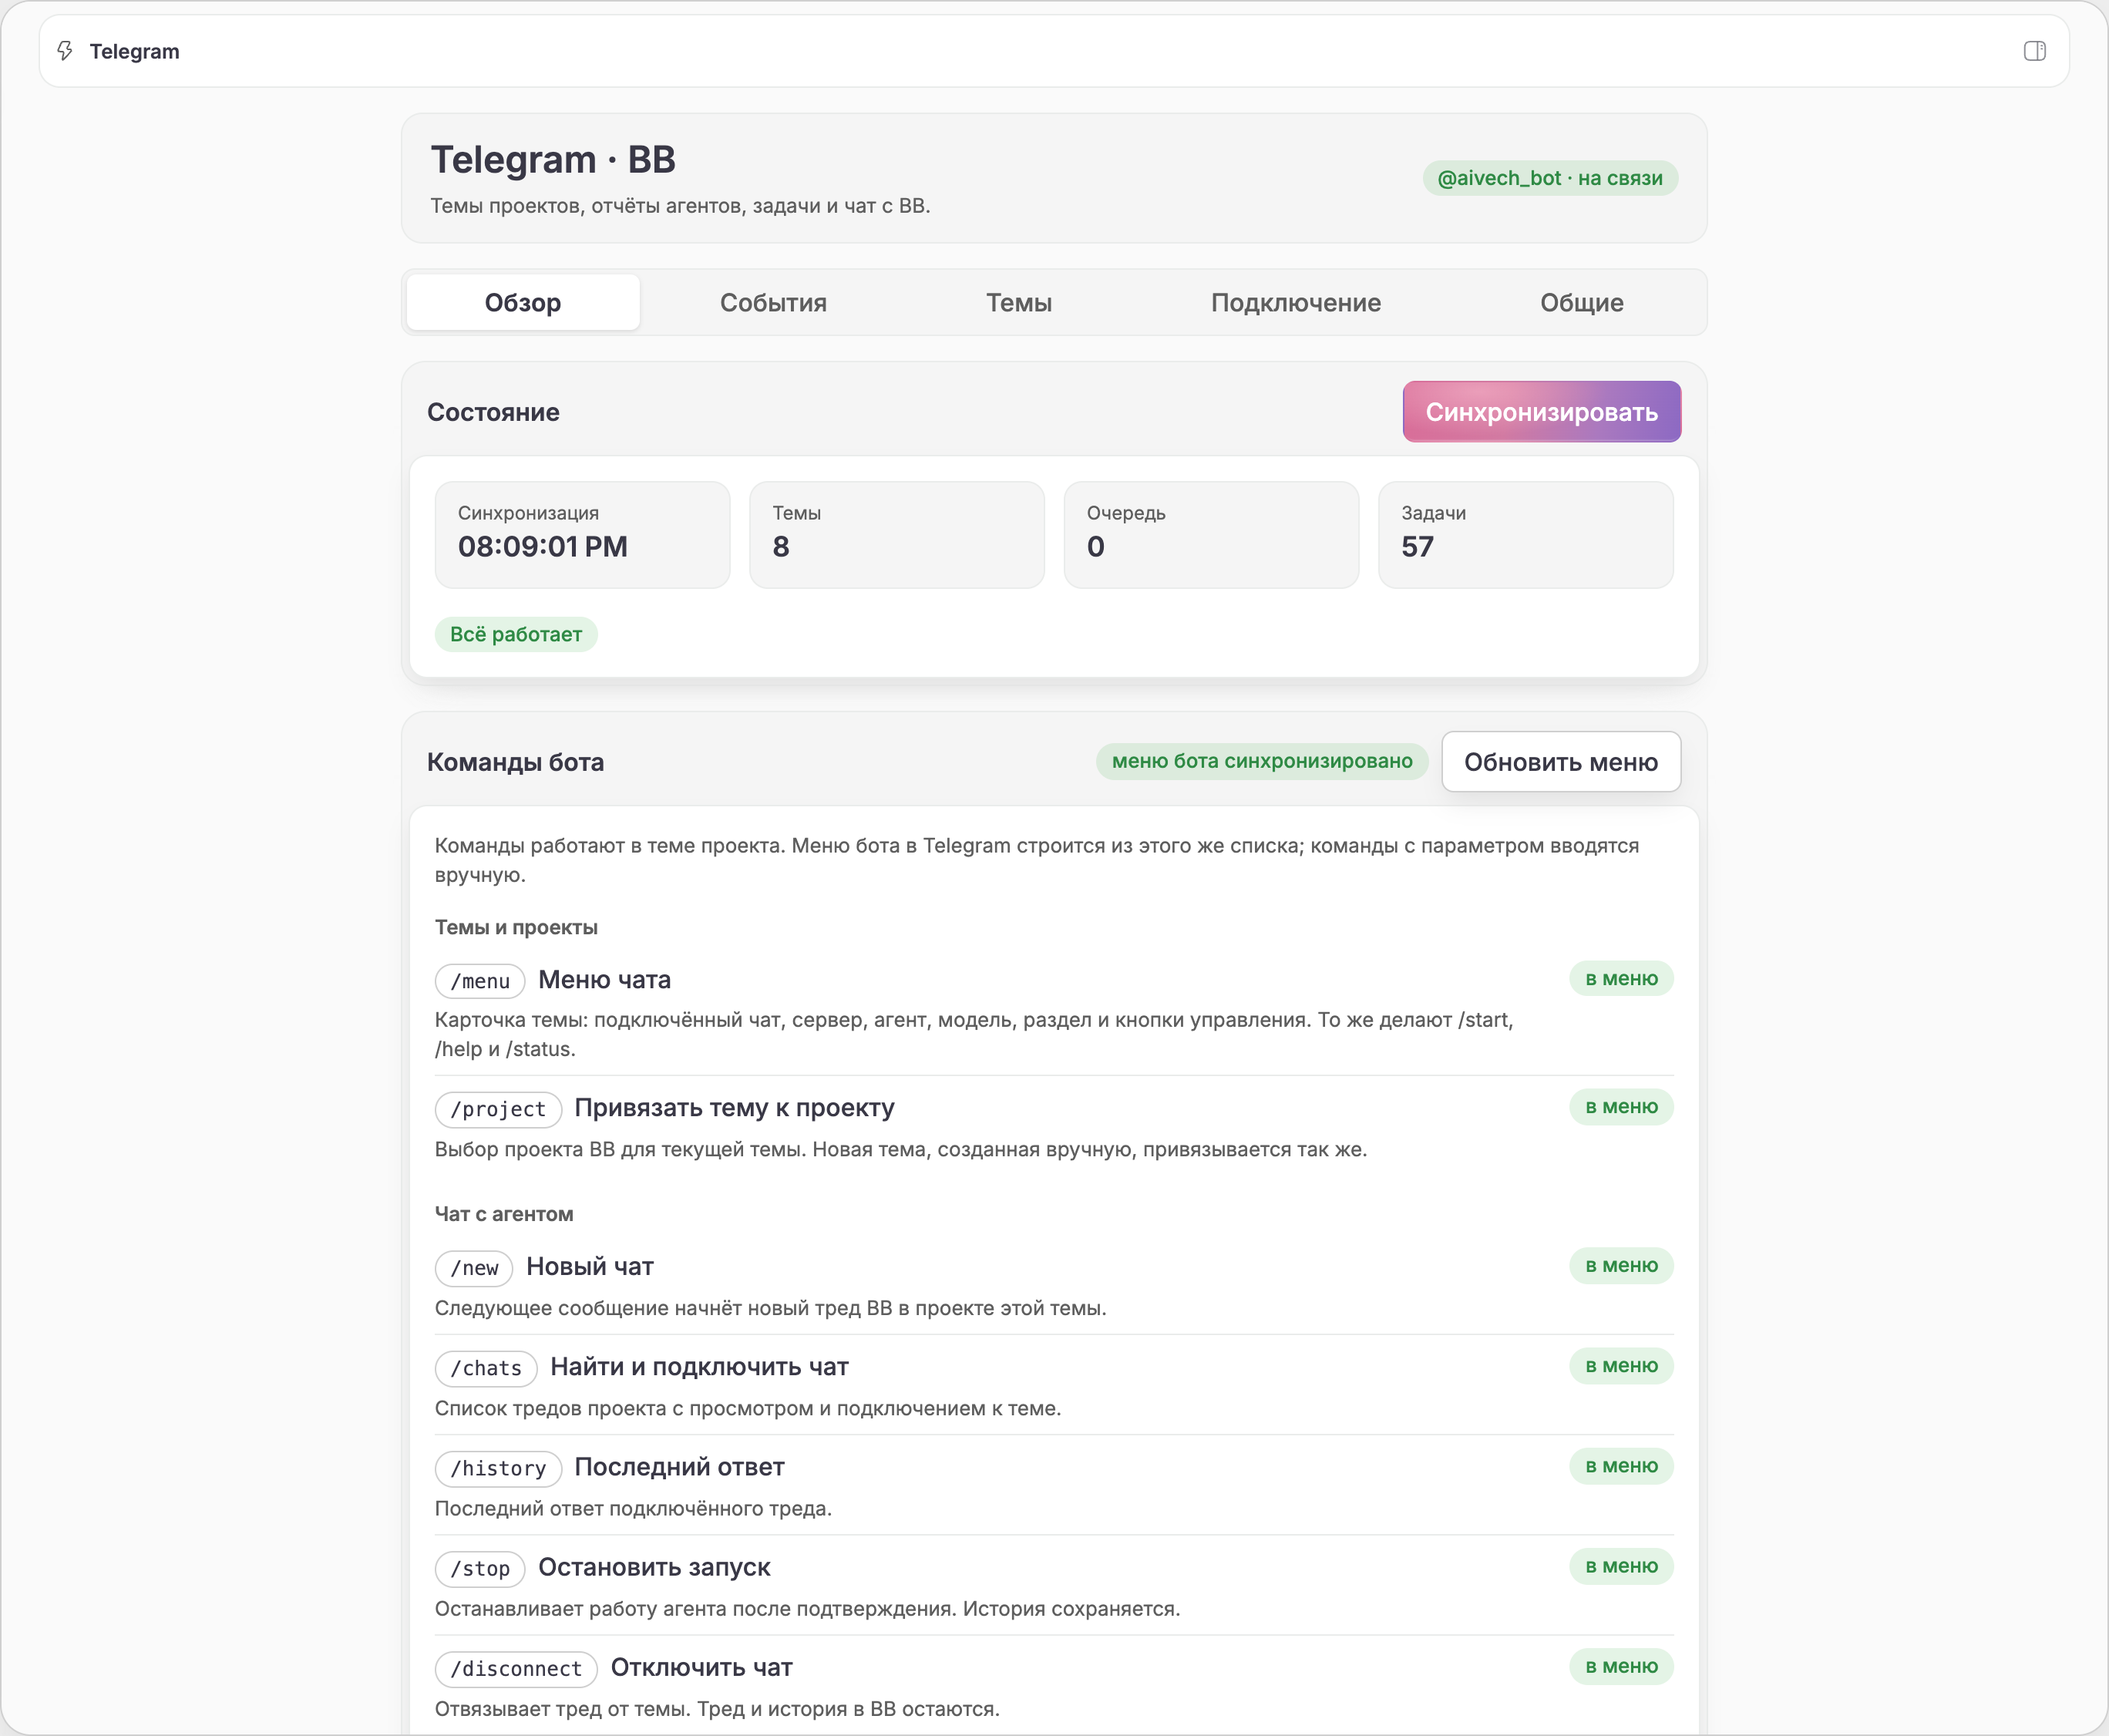Switch to the Обзор tab
Image resolution: width=2109 pixels, height=1736 pixels.
point(523,302)
